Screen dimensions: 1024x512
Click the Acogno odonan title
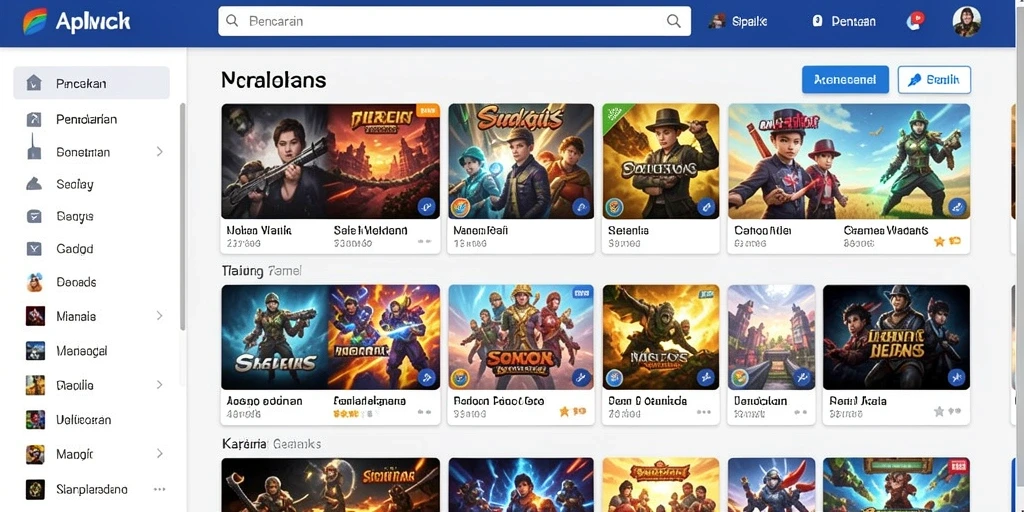pos(264,401)
